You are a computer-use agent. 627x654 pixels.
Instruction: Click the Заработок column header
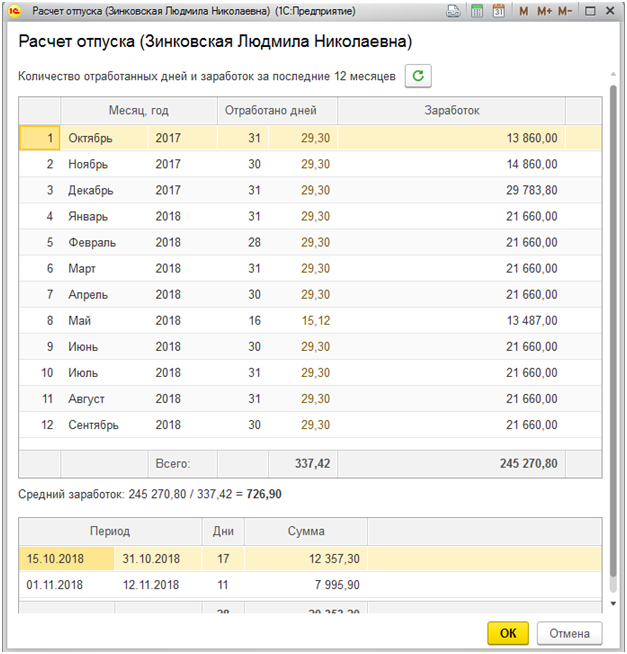[x=451, y=111]
